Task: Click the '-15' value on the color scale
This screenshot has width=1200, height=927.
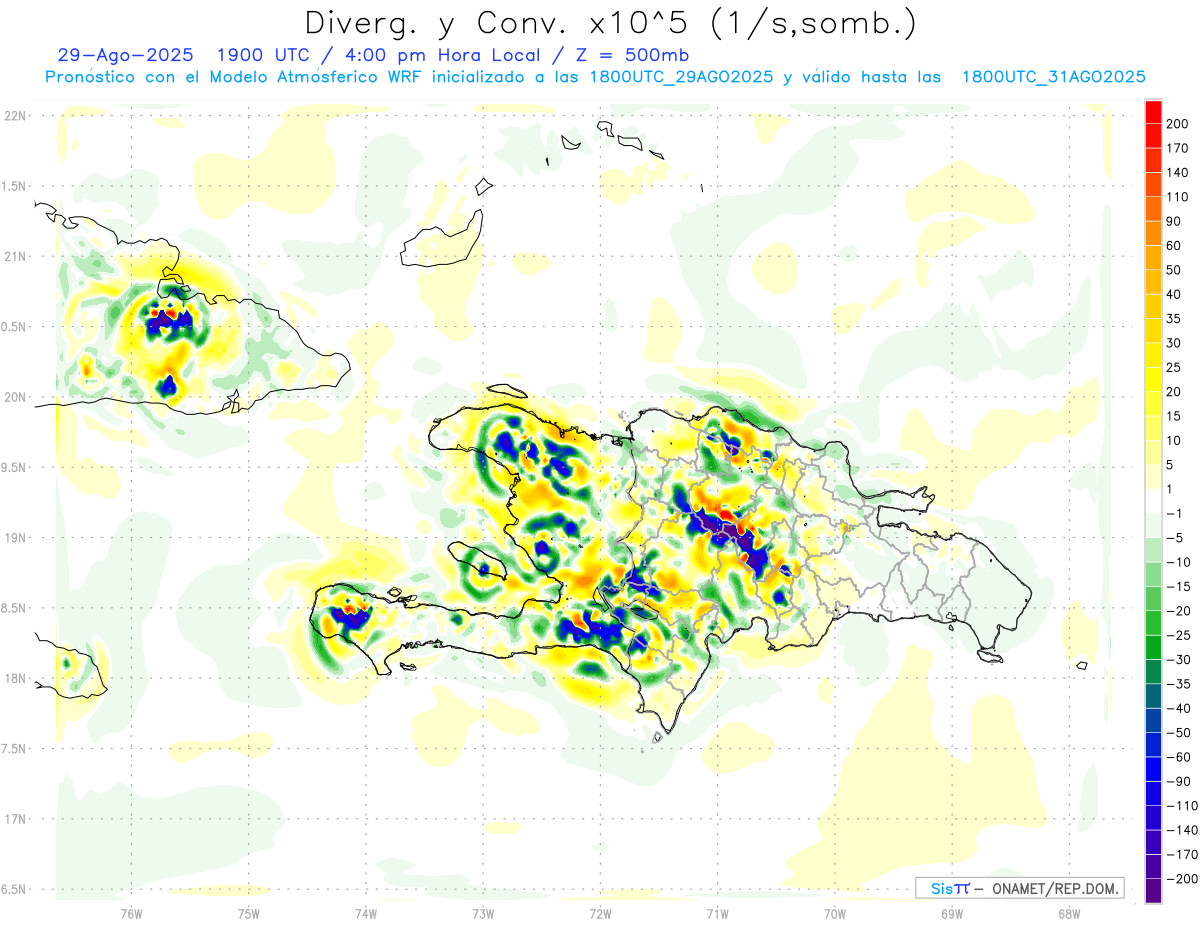Action: (1178, 587)
